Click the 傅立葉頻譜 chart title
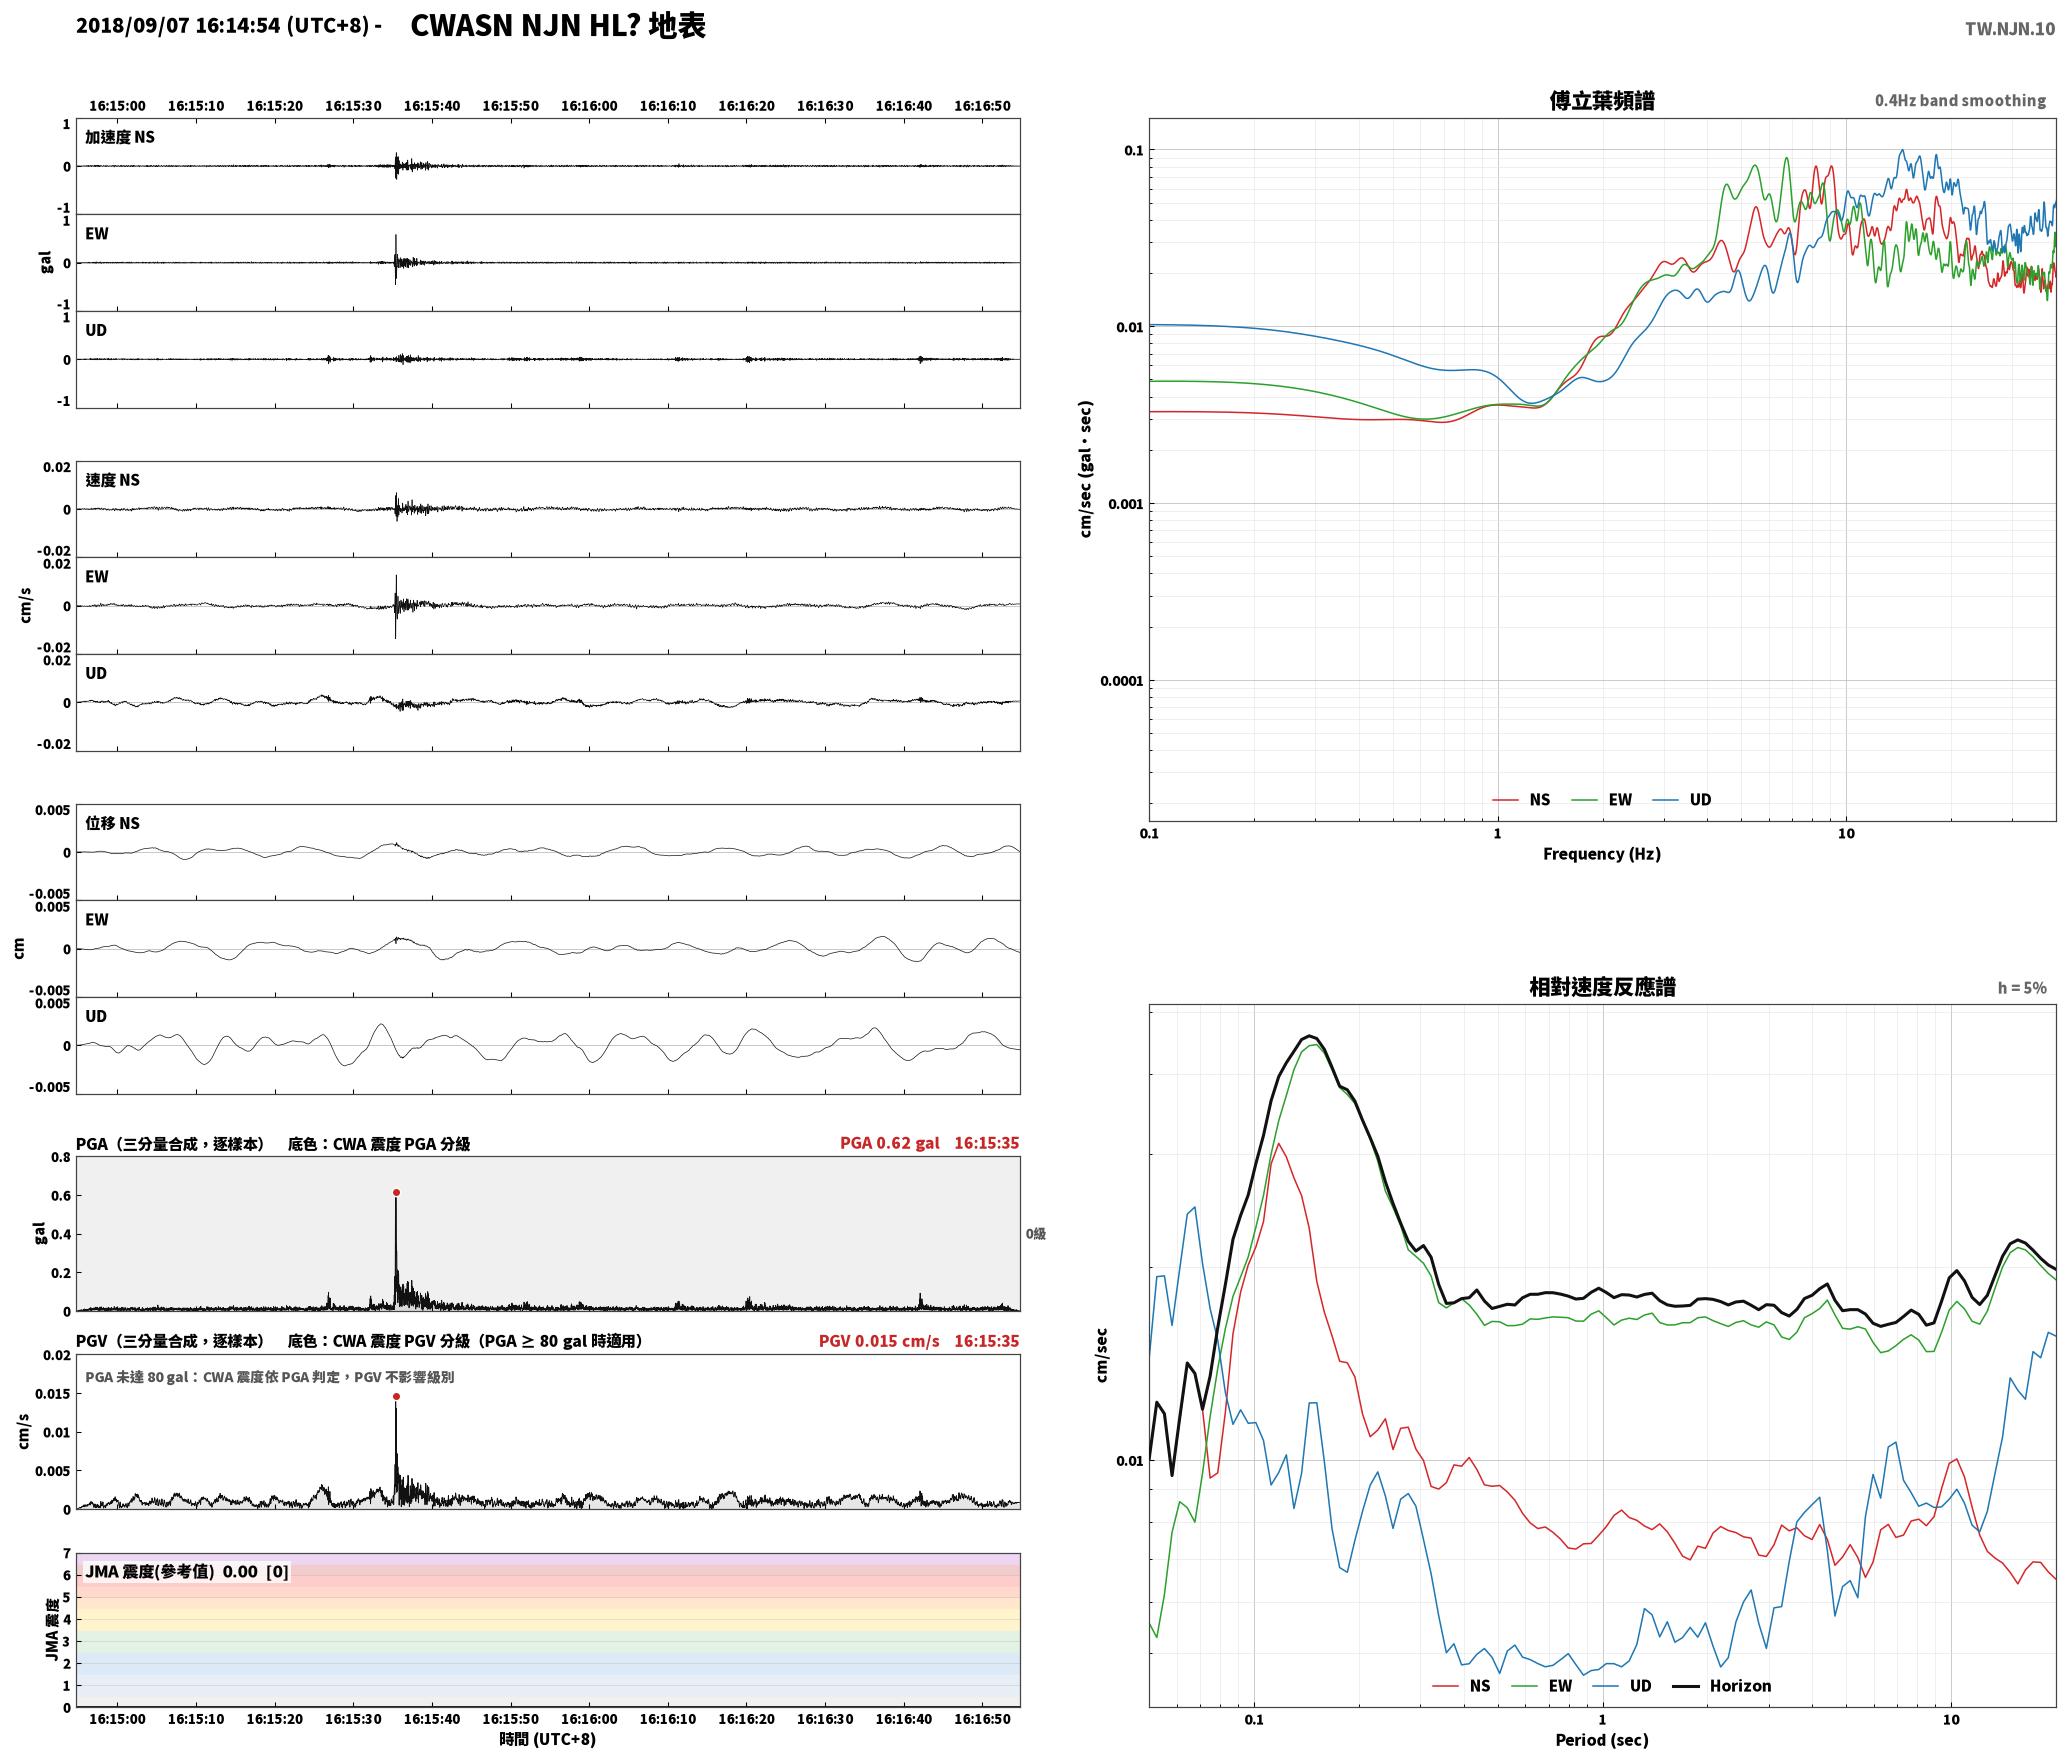Viewport: 2066px width, 1760px height. click(1601, 100)
